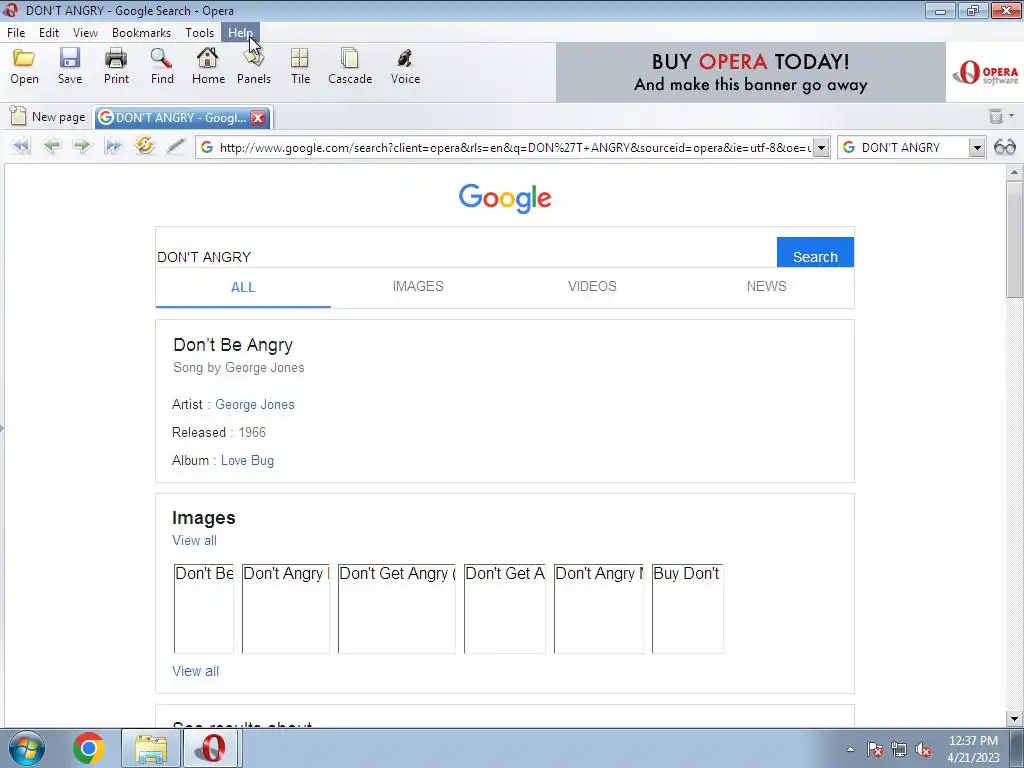Click the scrollbar up arrow
This screenshot has height=768, width=1024.
point(1014,172)
